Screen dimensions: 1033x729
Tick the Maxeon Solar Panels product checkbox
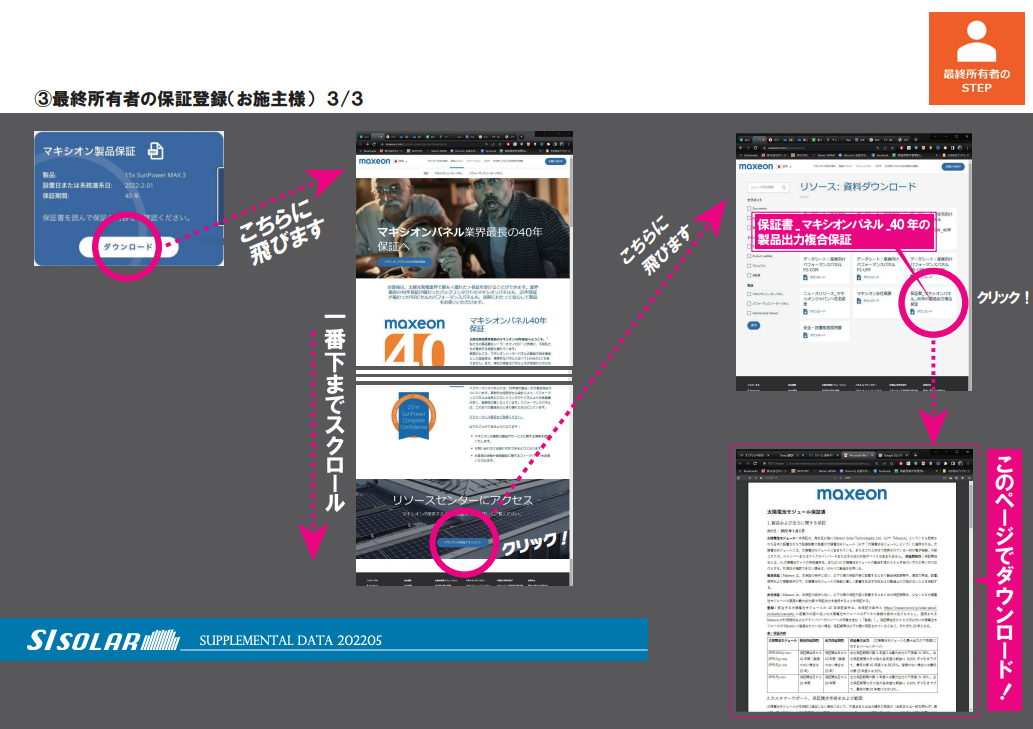(x=749, y=313)
